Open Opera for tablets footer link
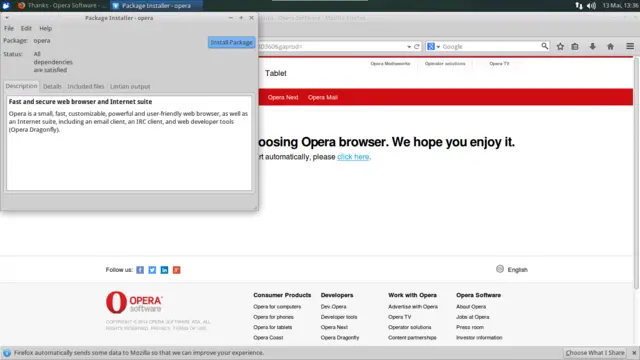This screenshot has width=640, height=360. click(x=272, y=327)
